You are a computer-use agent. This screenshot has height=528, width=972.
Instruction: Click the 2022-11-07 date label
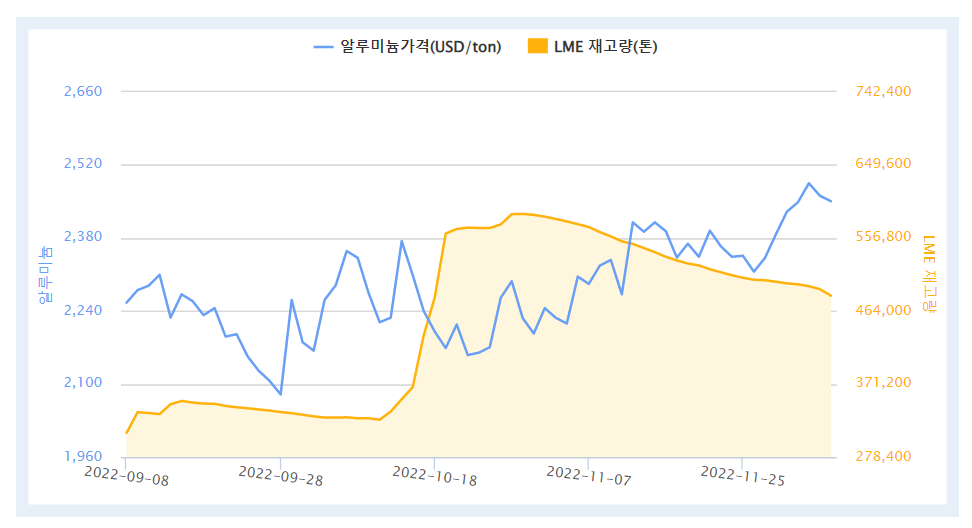[589, 476]
